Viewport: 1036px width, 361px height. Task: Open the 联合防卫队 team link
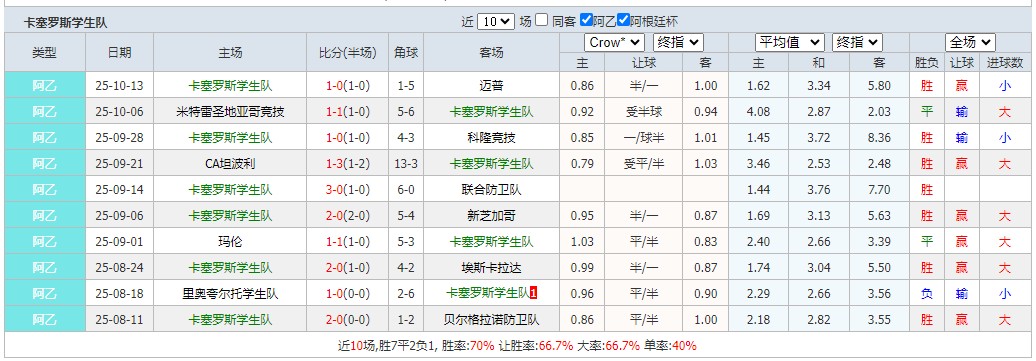coord(492,190)
